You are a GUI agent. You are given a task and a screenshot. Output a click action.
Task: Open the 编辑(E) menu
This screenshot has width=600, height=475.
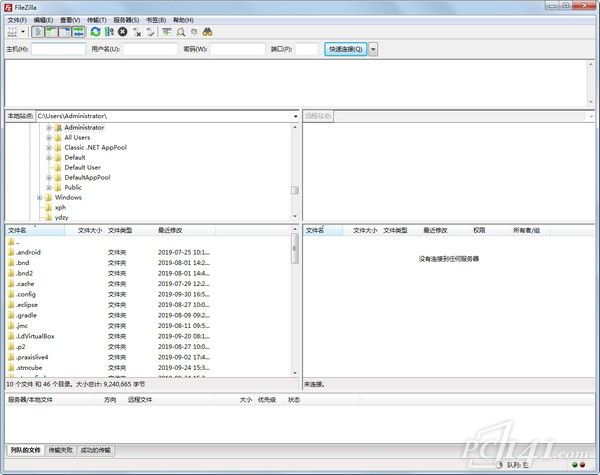pyautogui.click(x=43, y=20)
